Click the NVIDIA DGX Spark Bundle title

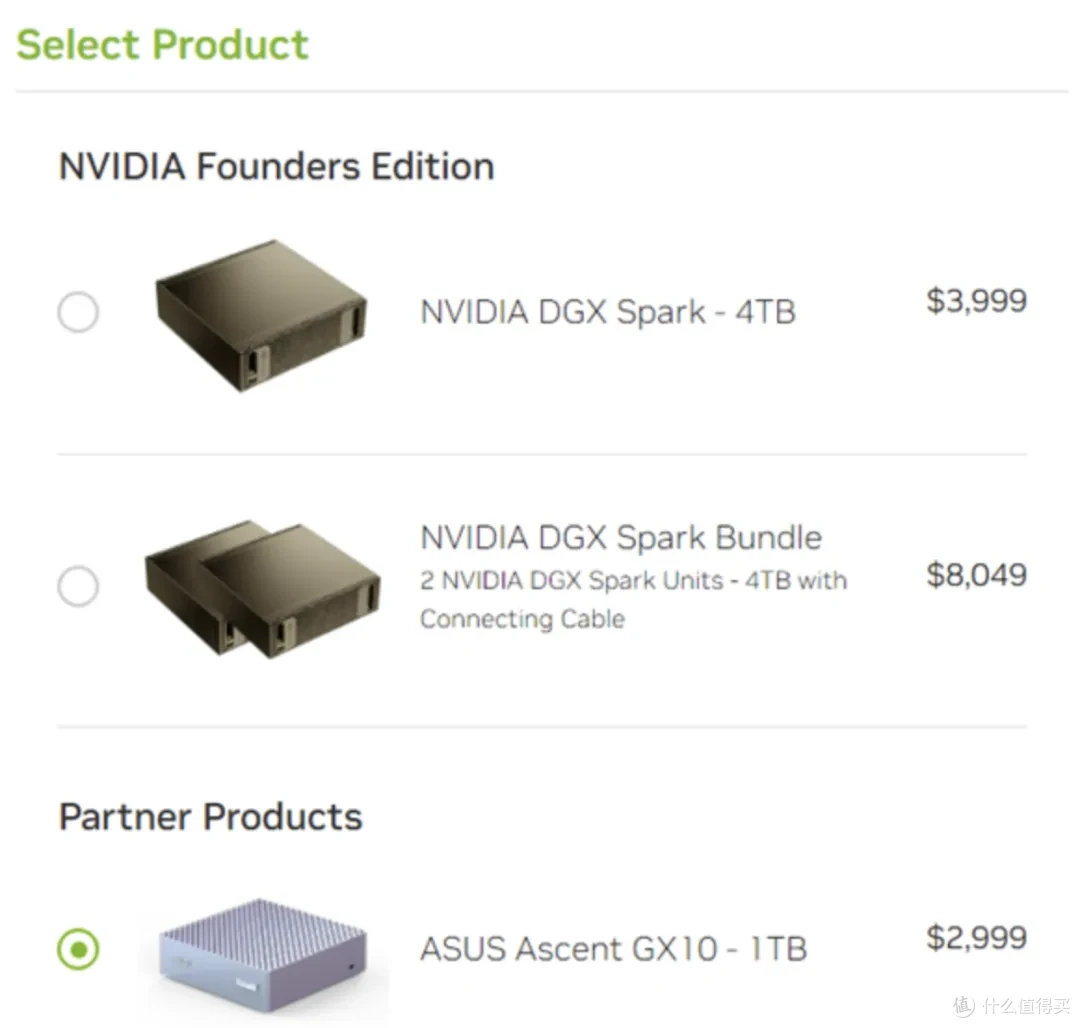(x=621, y=537)
